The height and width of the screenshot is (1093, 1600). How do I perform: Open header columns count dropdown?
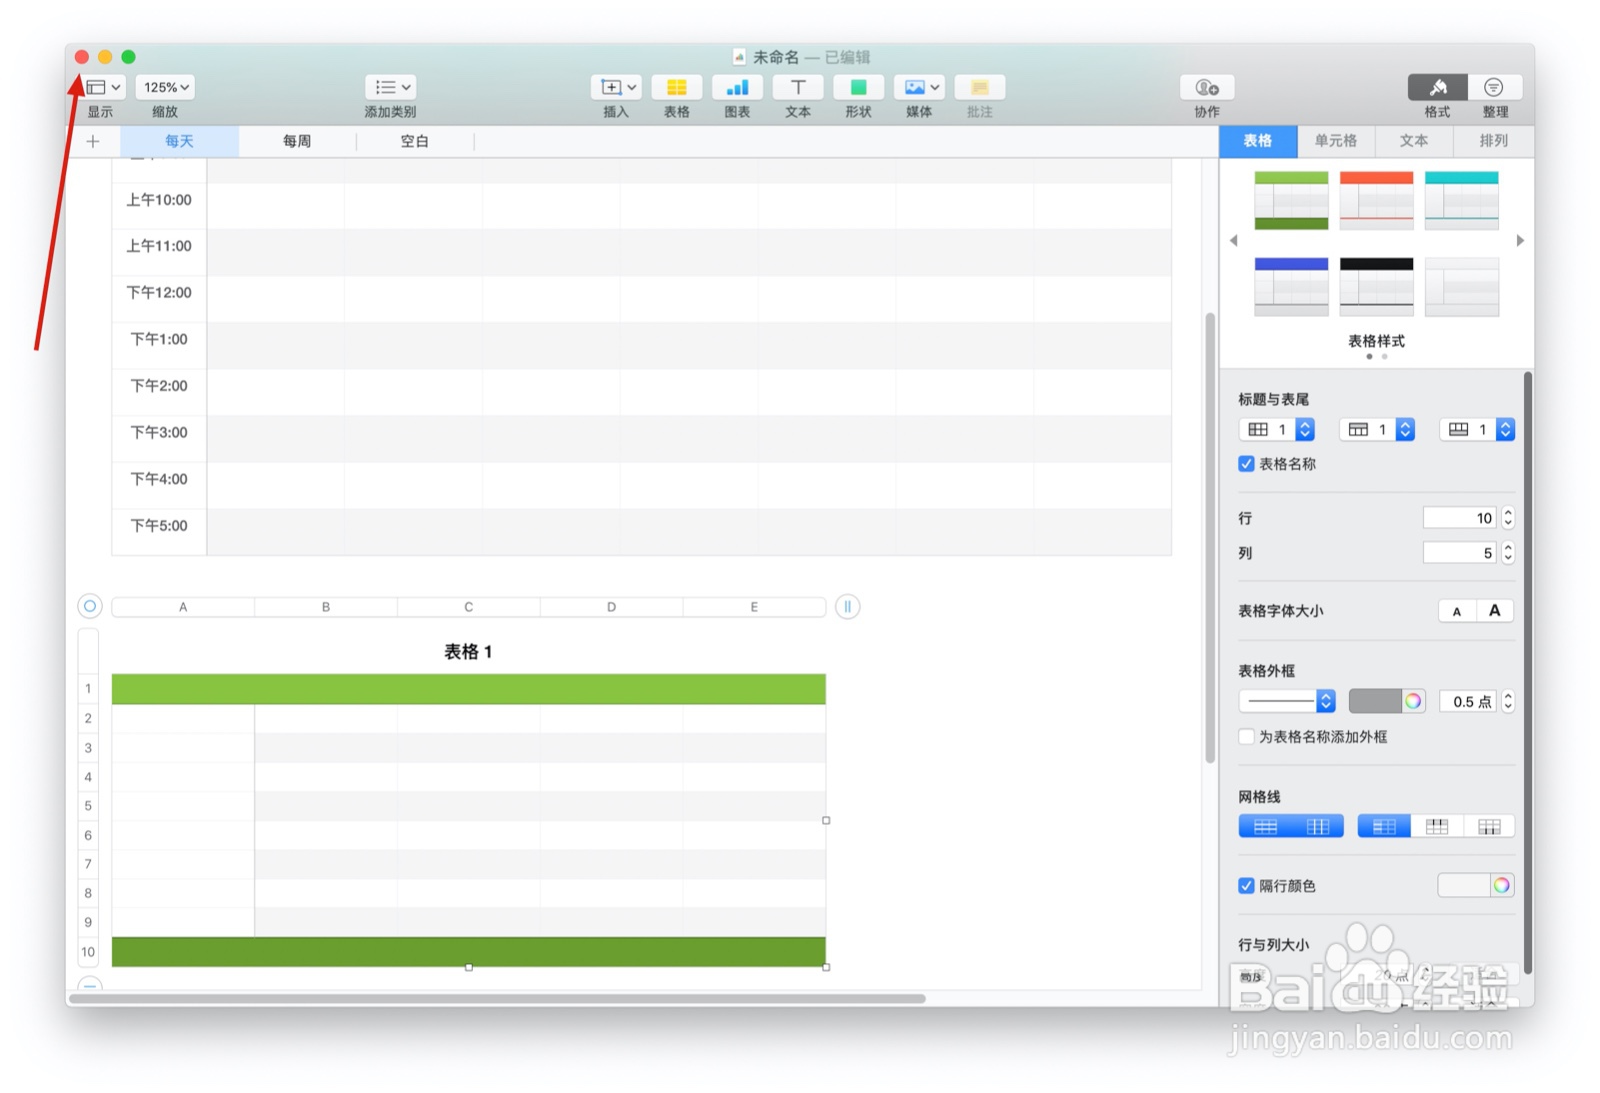point(1277,429)
